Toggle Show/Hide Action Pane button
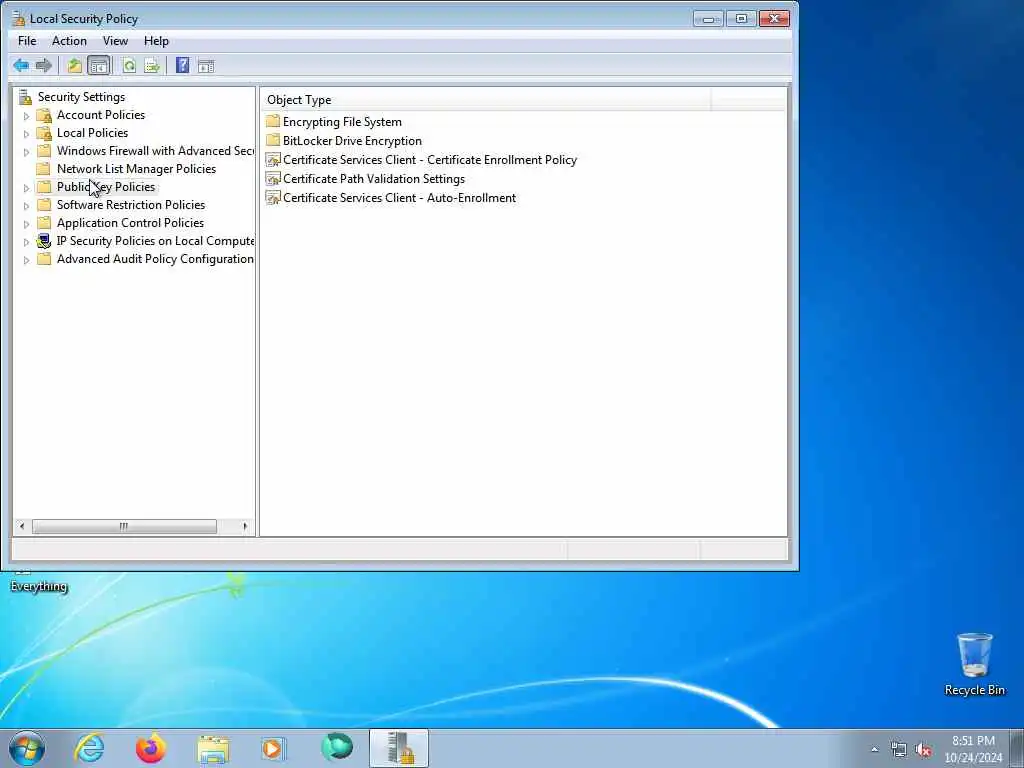The image size is (1024, 768). [x=206, y=65]
